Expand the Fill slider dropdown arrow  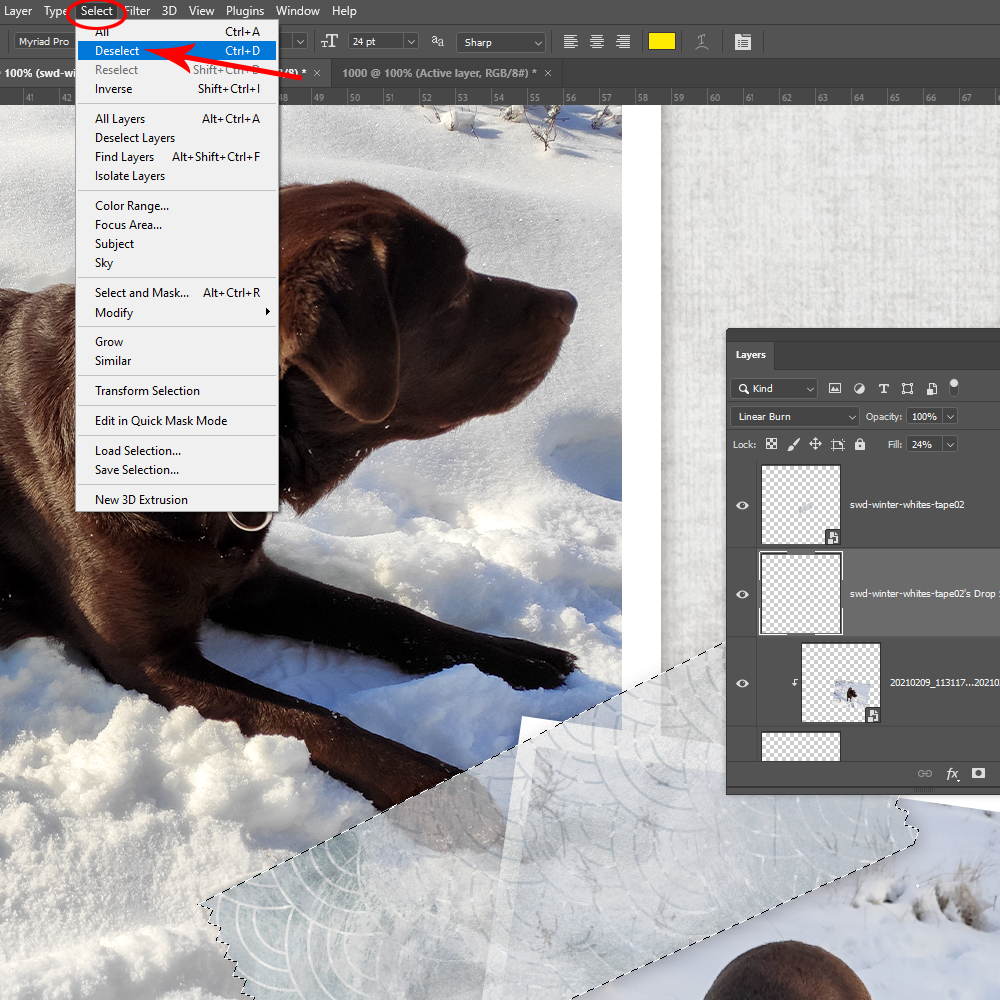point(950,445)
